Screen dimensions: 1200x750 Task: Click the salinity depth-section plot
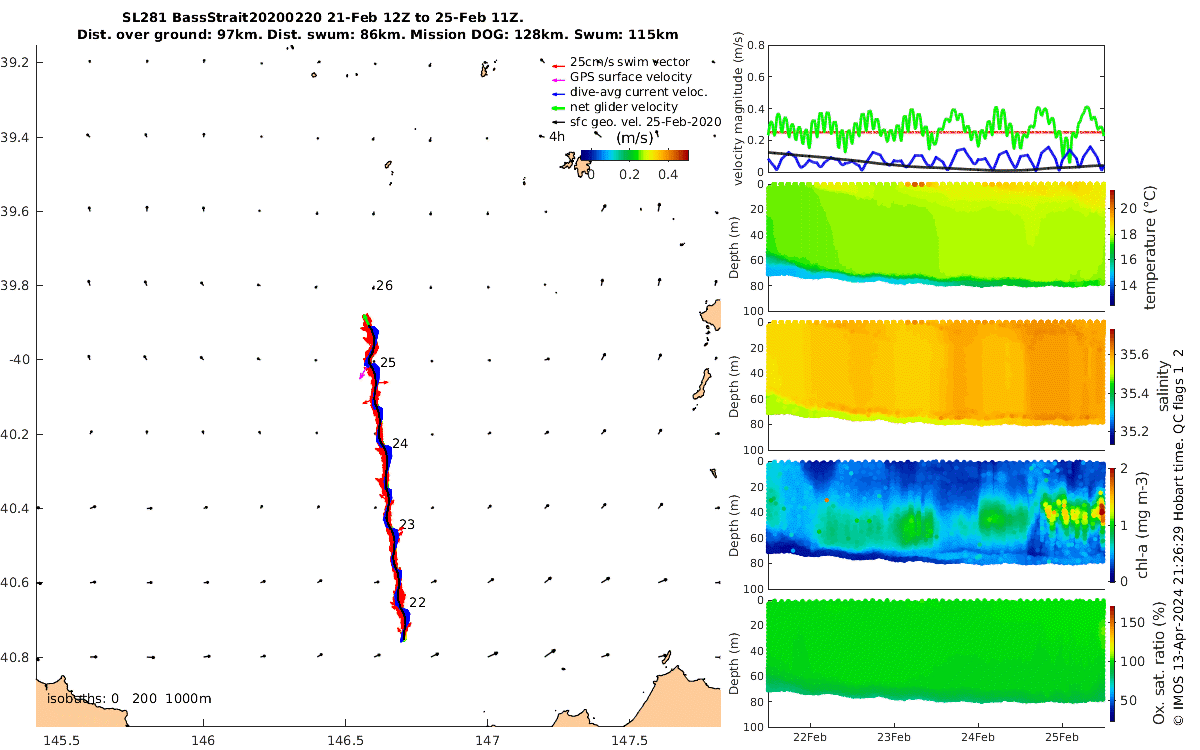(935, 386)
